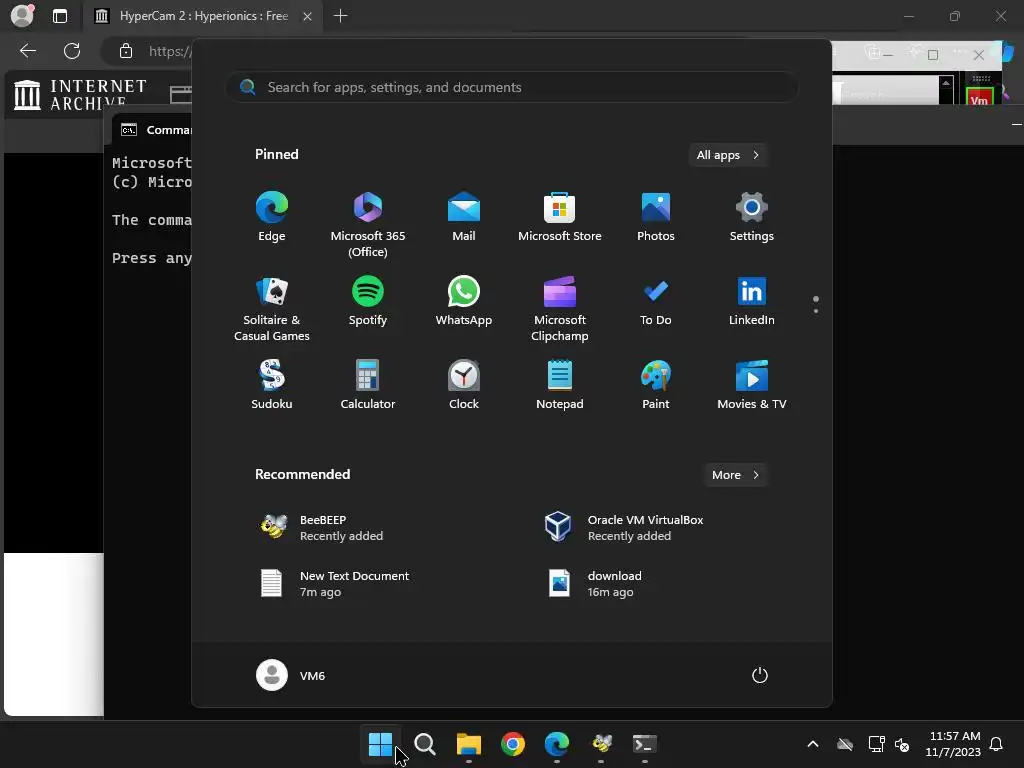This screenshot has width=1024, height=768.
Task: Open the Clock app
Action: click(464, 385)
